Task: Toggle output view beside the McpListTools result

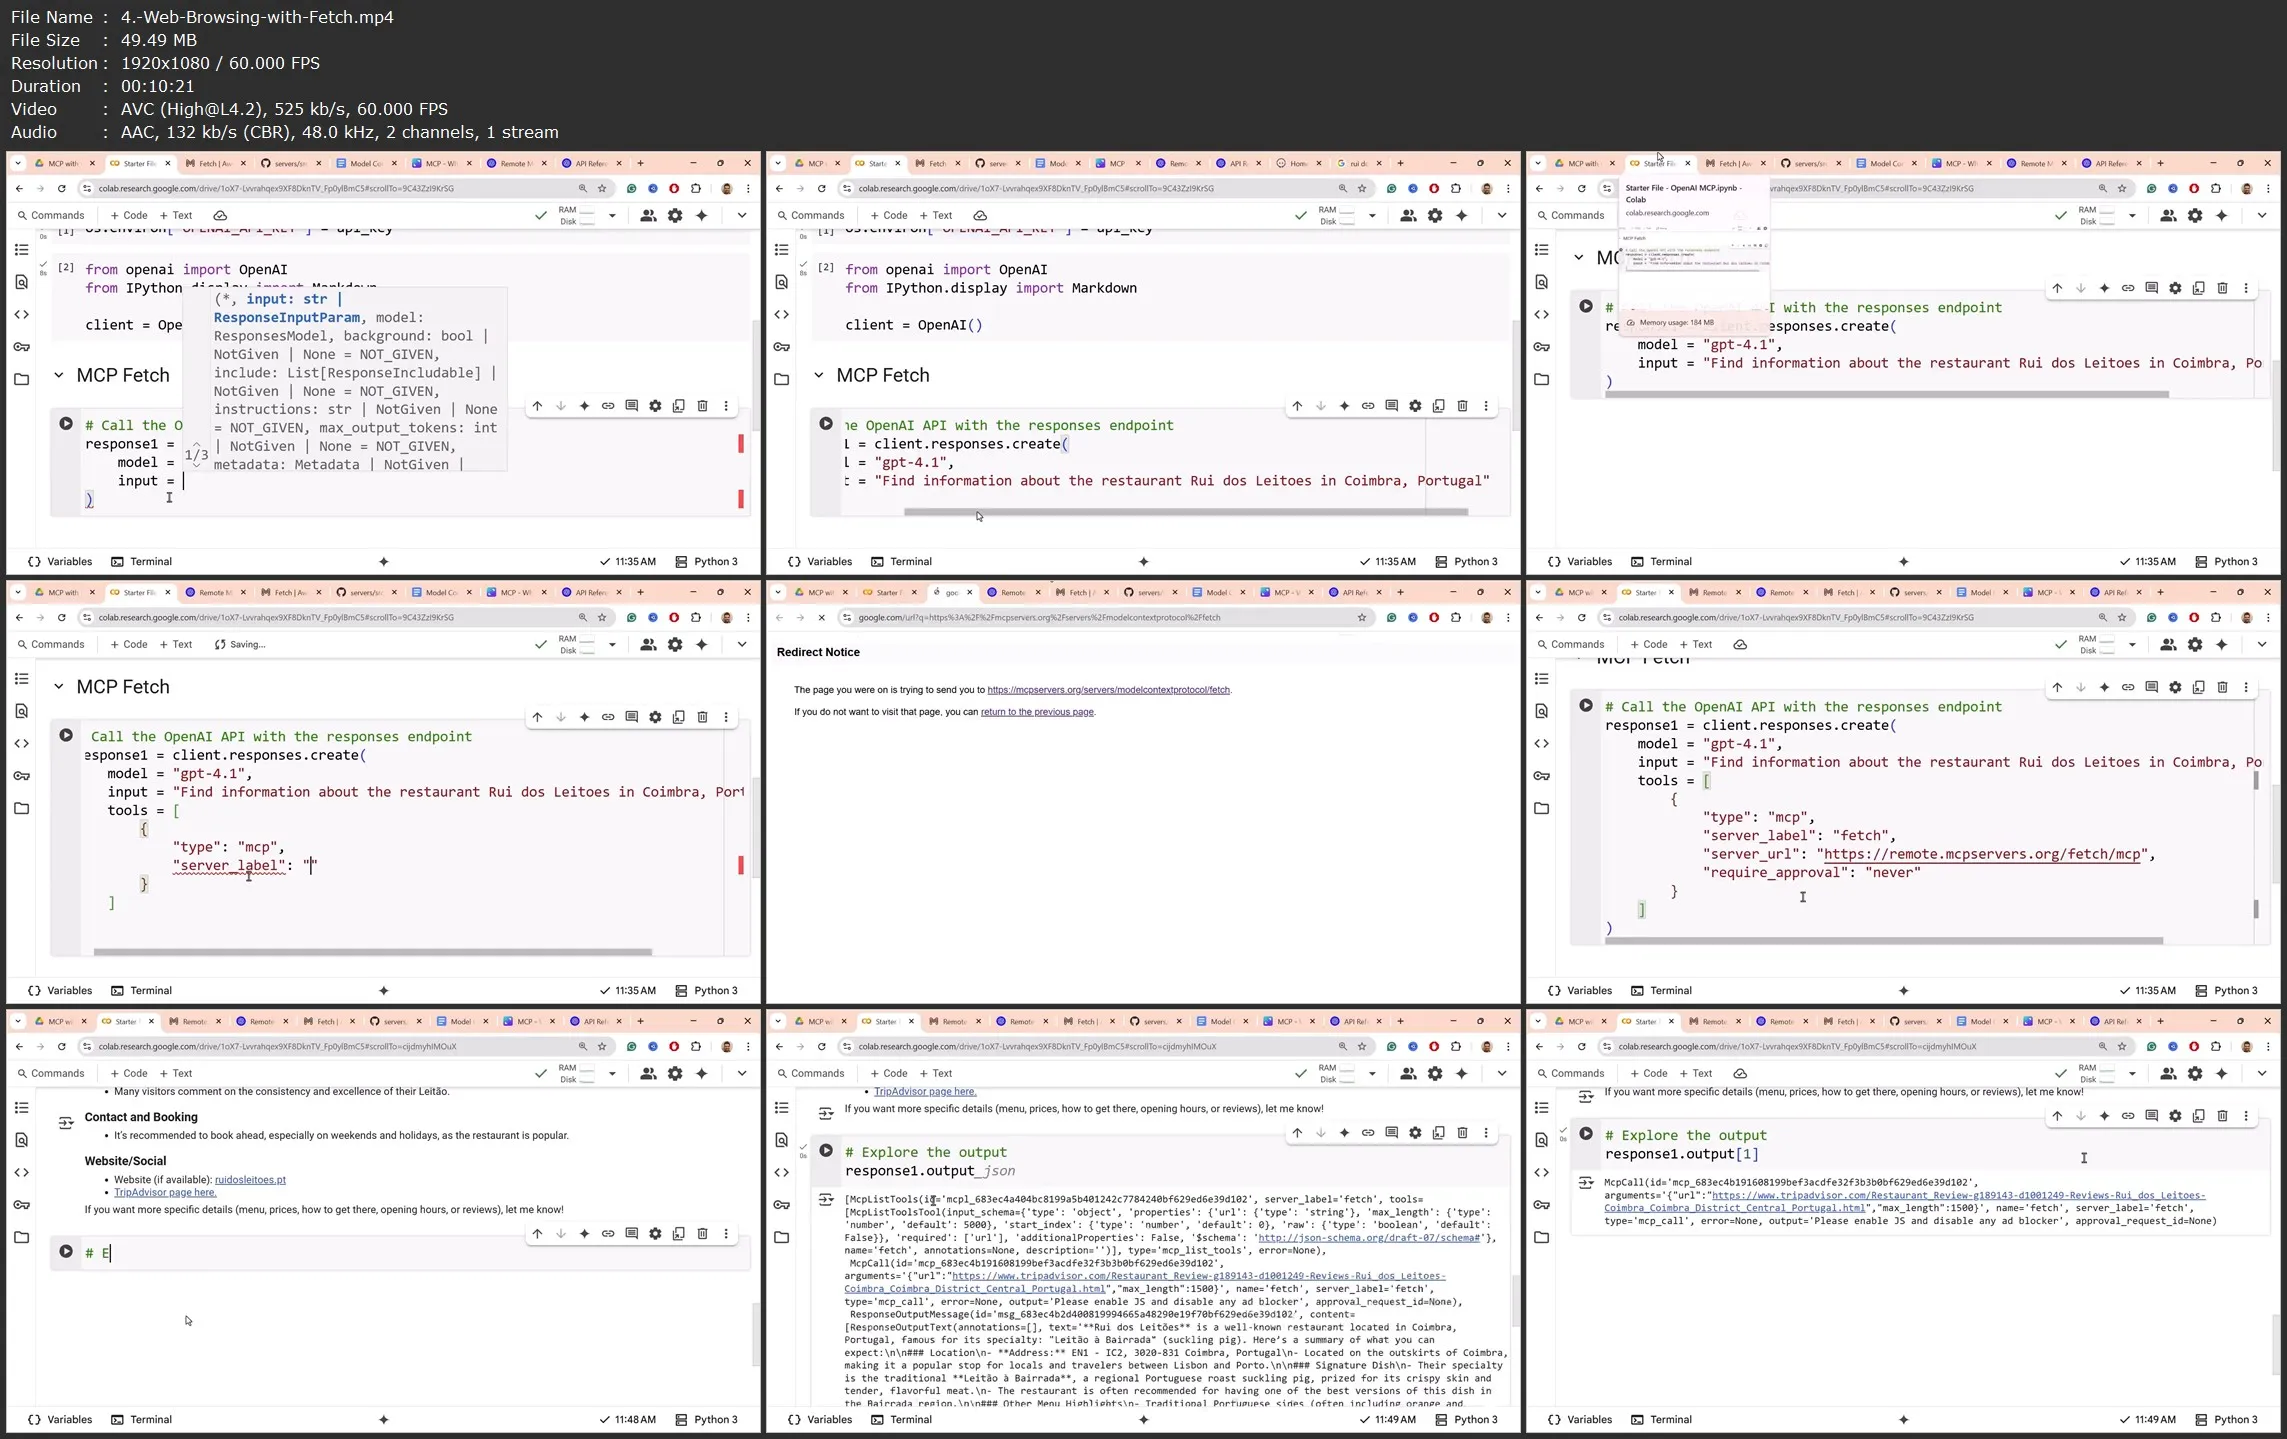Action: [826, 1200]
